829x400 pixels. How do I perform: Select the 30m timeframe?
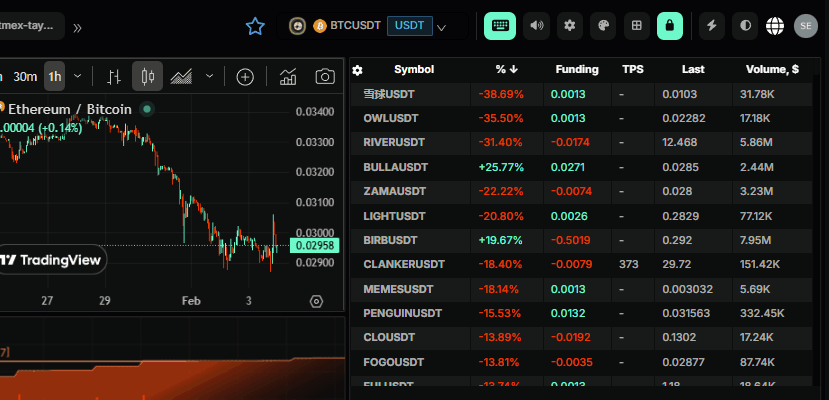[25, 76]
